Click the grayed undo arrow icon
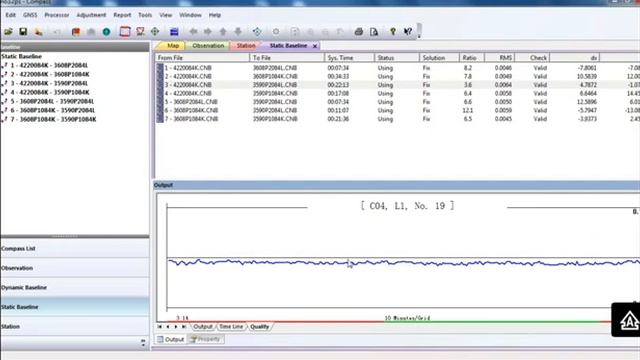640x360 pixels. pos(57,31)
